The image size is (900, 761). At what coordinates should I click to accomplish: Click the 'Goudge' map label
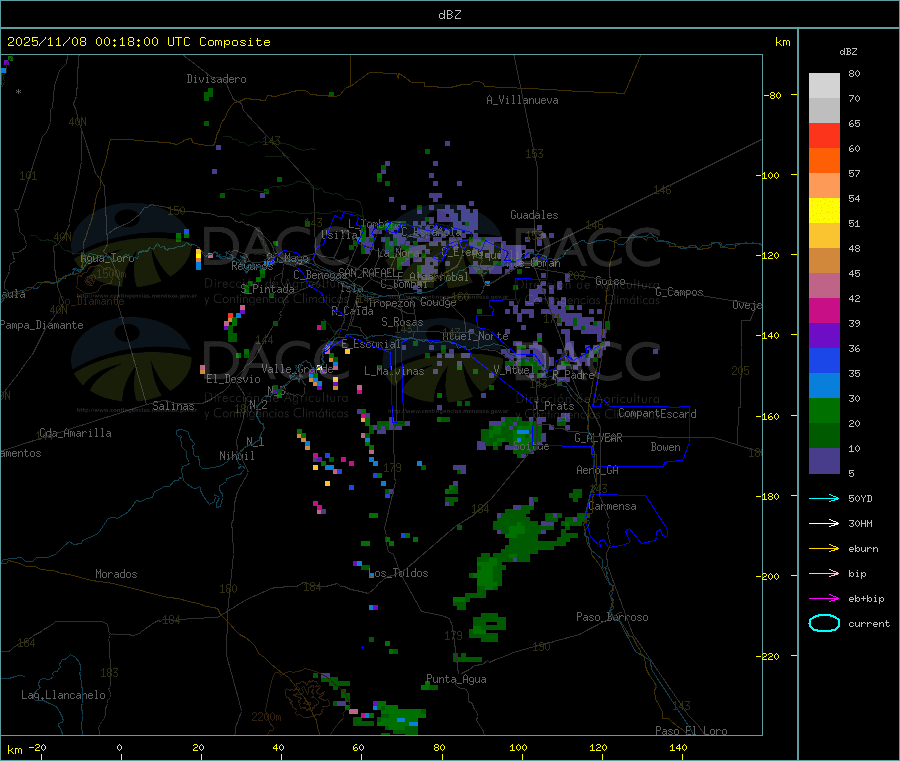[438, 302]
